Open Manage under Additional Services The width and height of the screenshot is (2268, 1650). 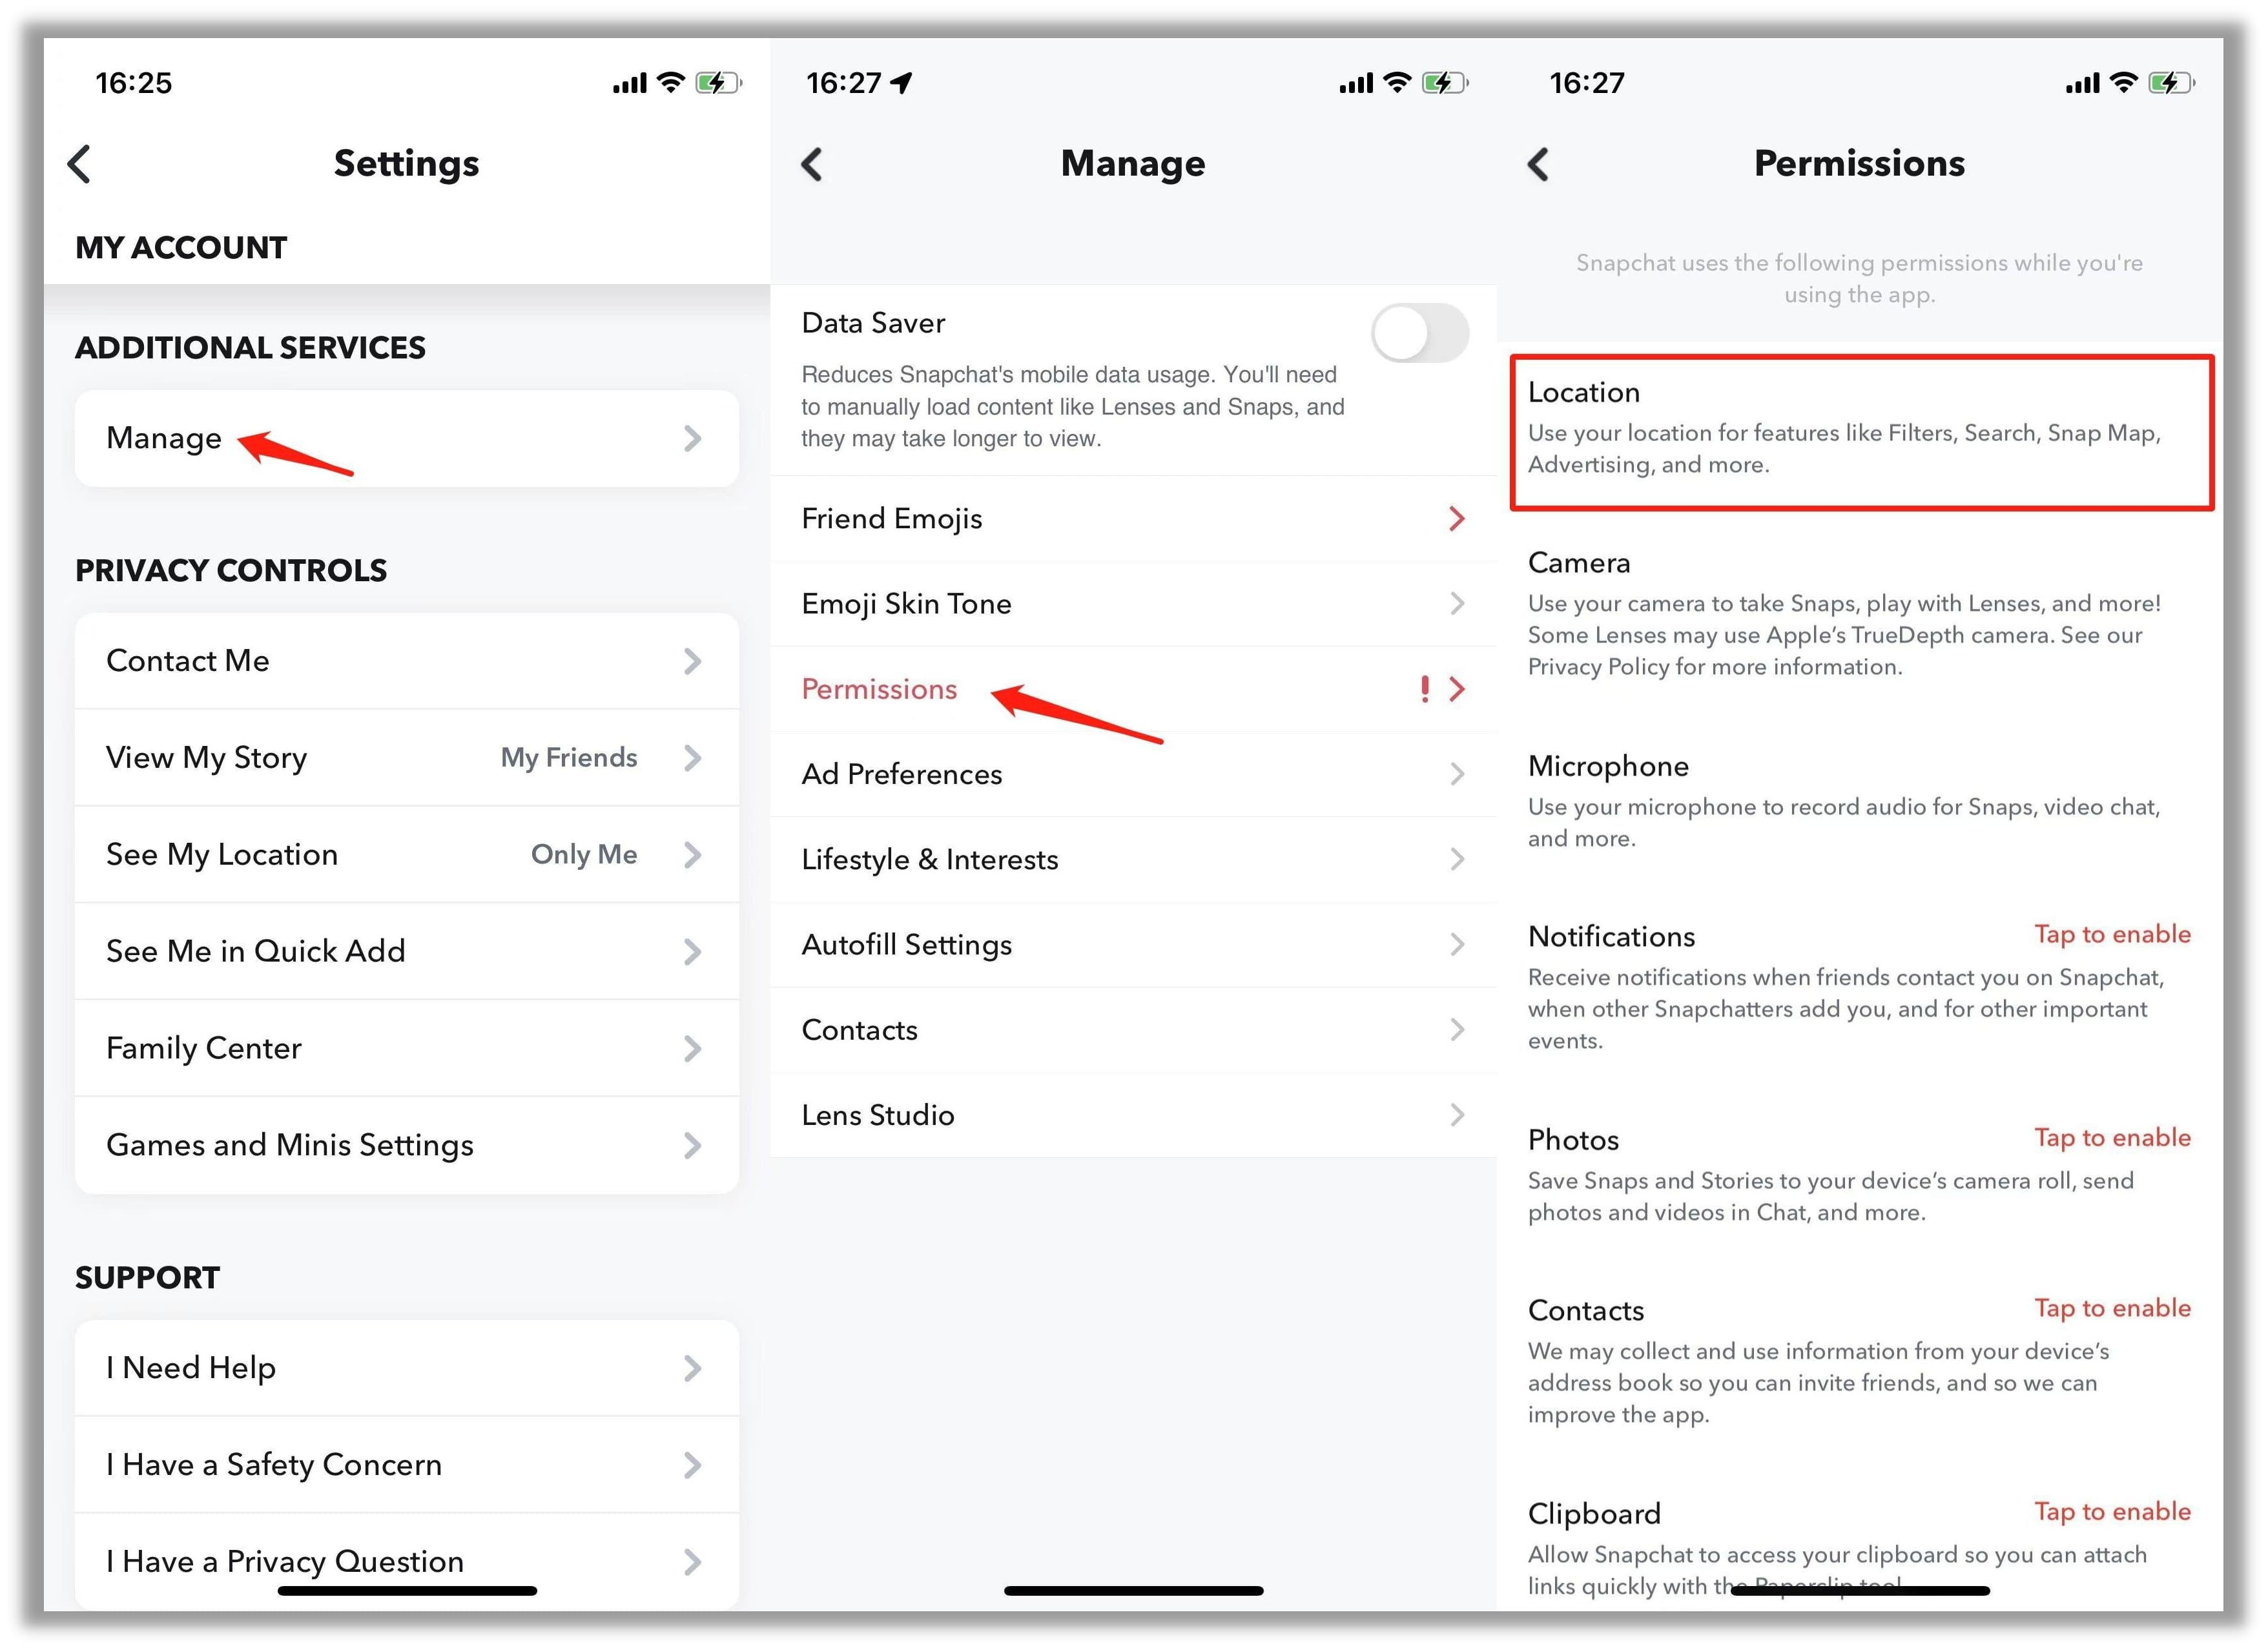pyautogui.click(x=407, y=438)
